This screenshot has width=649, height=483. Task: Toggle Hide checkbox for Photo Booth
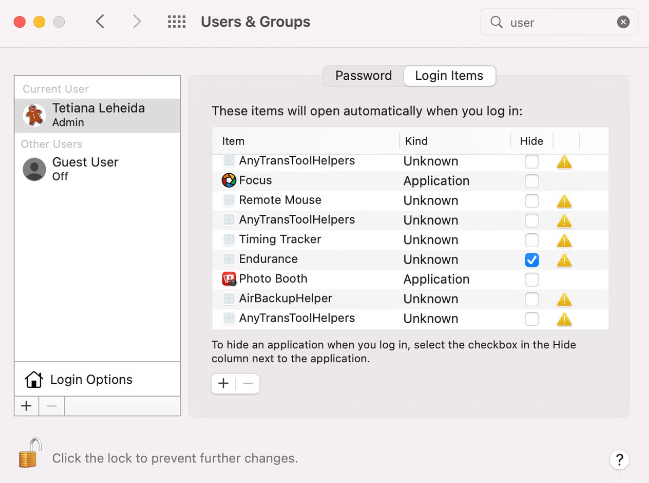(532, 280)
